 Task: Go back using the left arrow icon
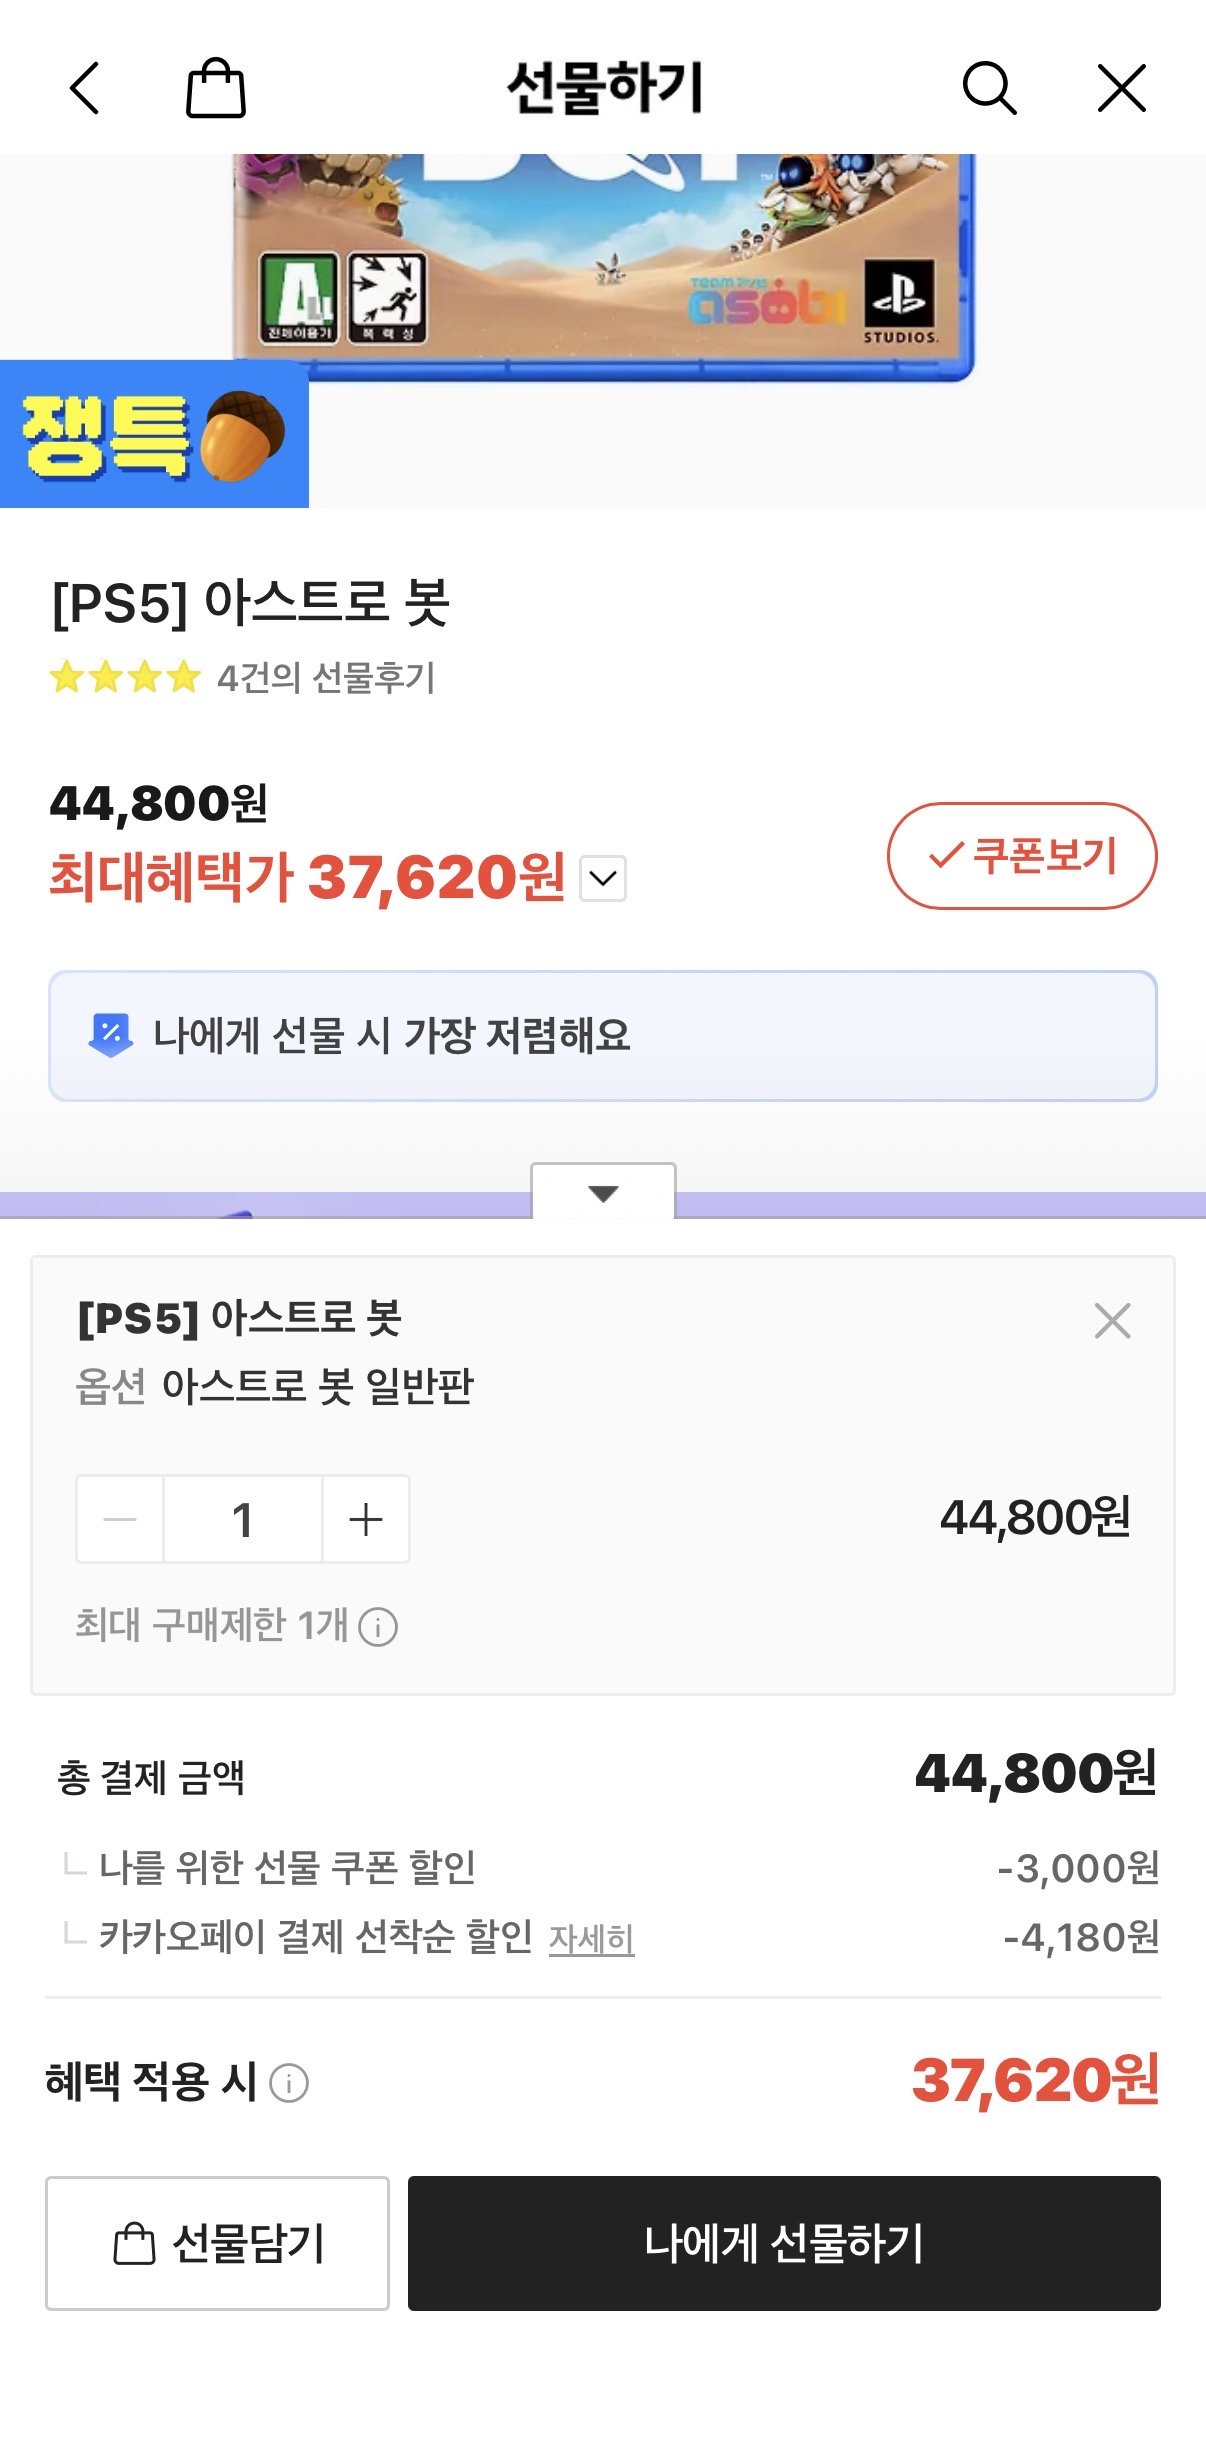pyautogui.click(x=85, y=89)
